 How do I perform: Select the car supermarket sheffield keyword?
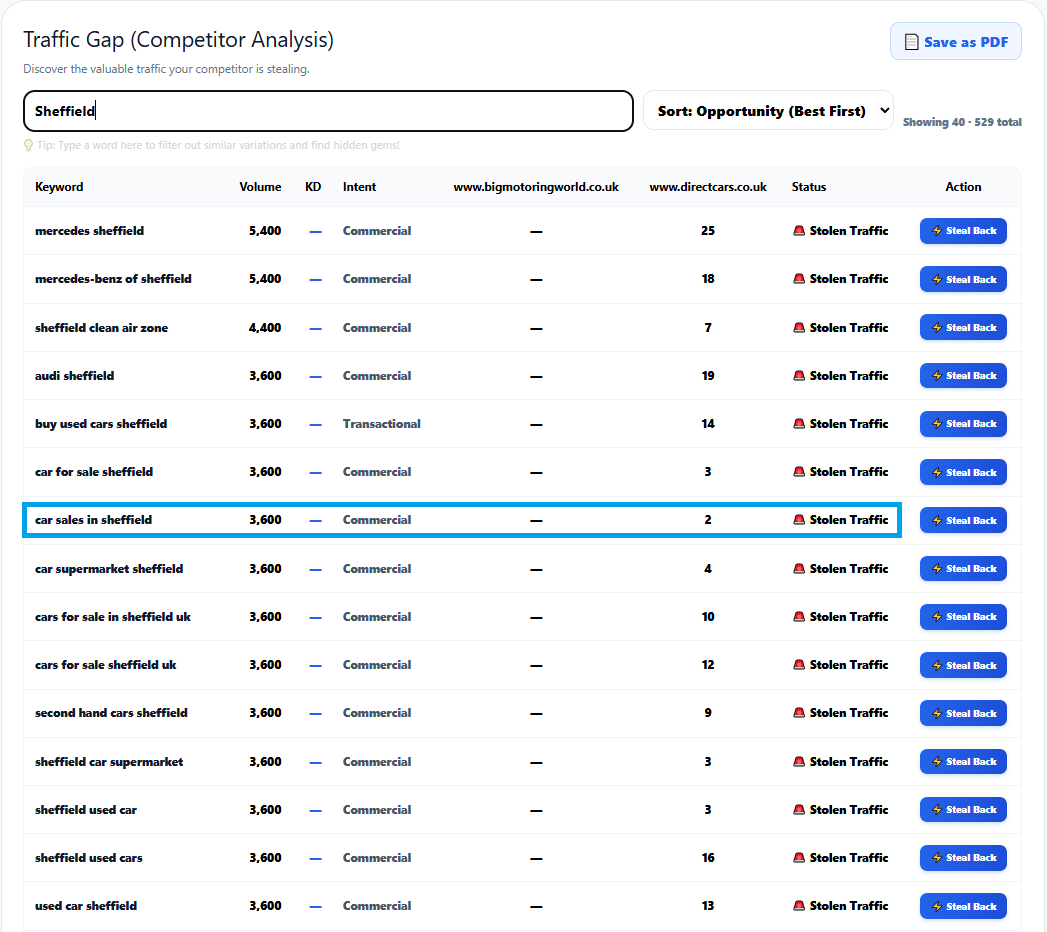109,569
